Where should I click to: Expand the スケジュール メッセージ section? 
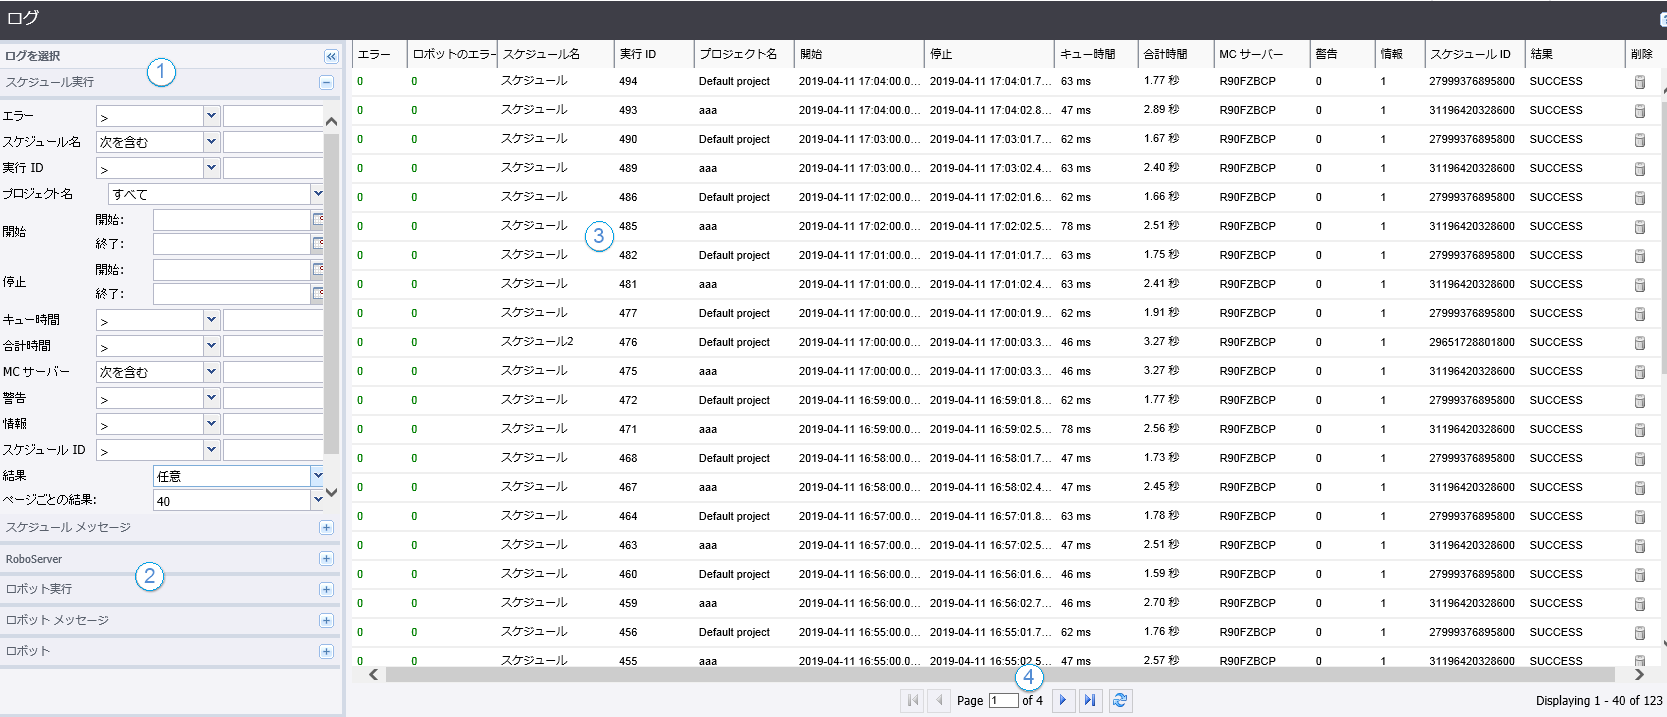326,528
